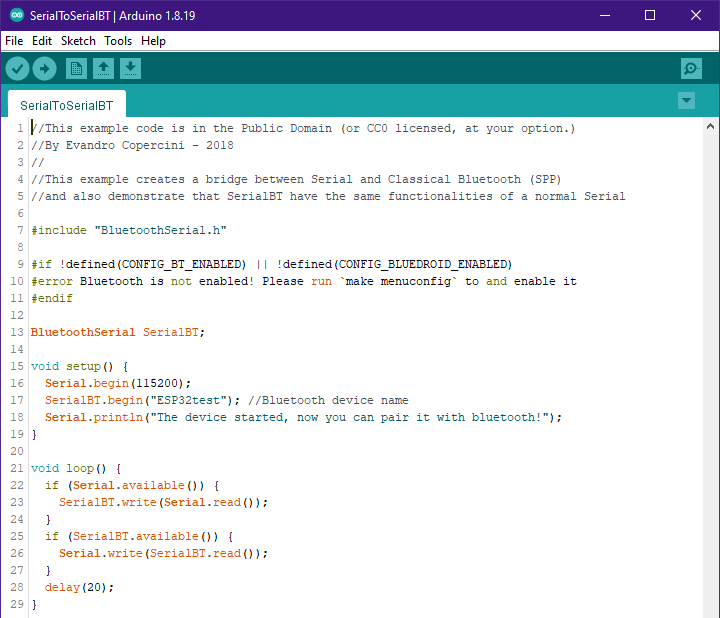This screenshot has height=618, width=720.
Task: Click the scrollbar up arrow in editor
Action: 710,126
